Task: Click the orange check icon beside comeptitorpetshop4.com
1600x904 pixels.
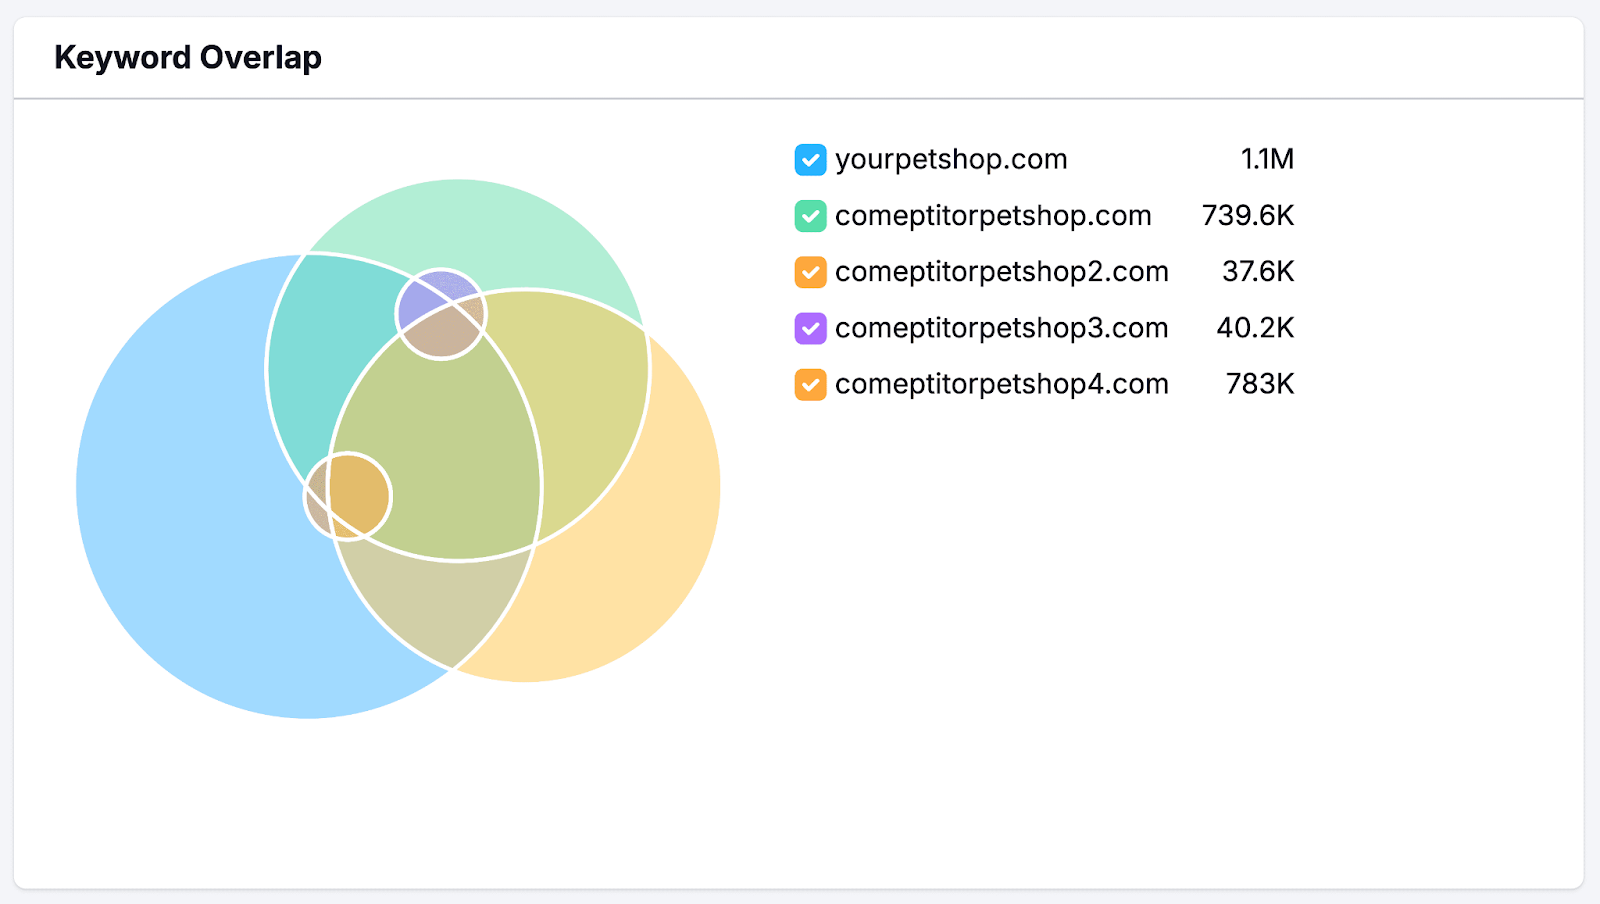Action: 810,384
